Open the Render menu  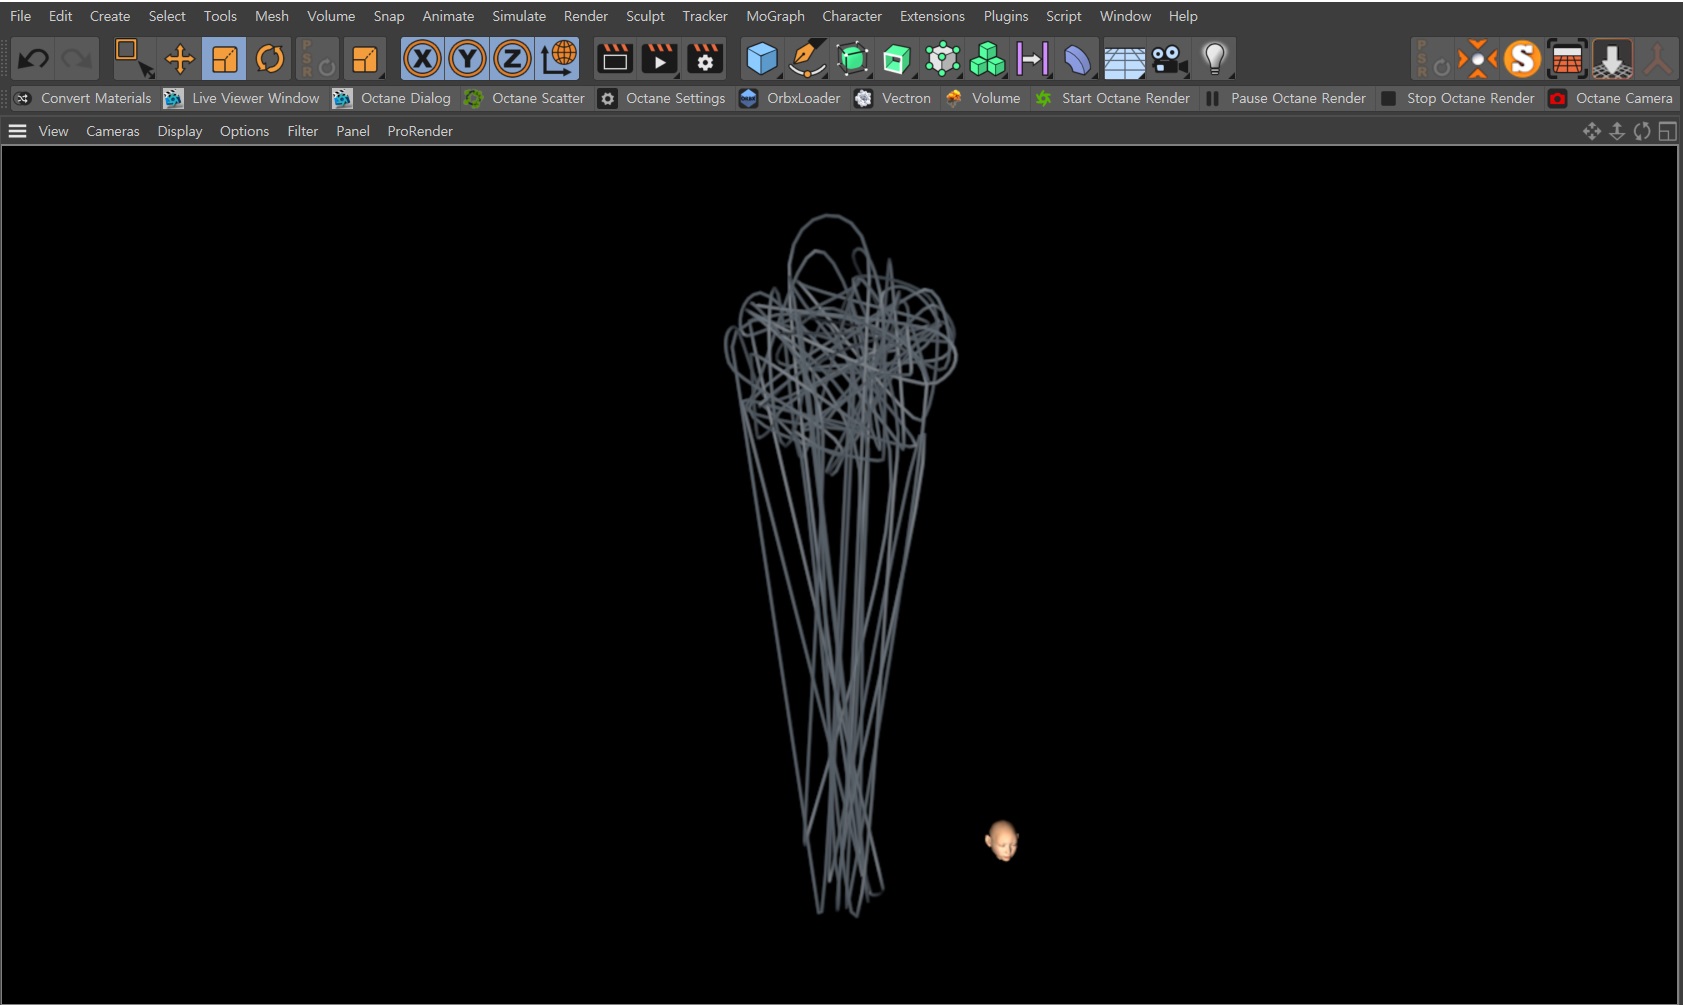(586, 16)
